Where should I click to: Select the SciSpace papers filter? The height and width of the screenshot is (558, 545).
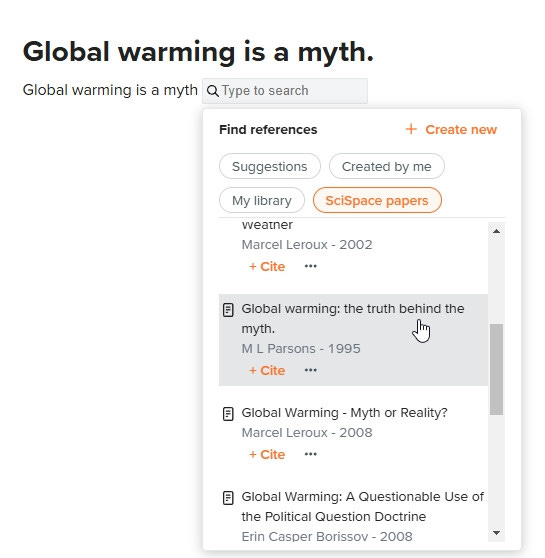click(x=377, y=200)
